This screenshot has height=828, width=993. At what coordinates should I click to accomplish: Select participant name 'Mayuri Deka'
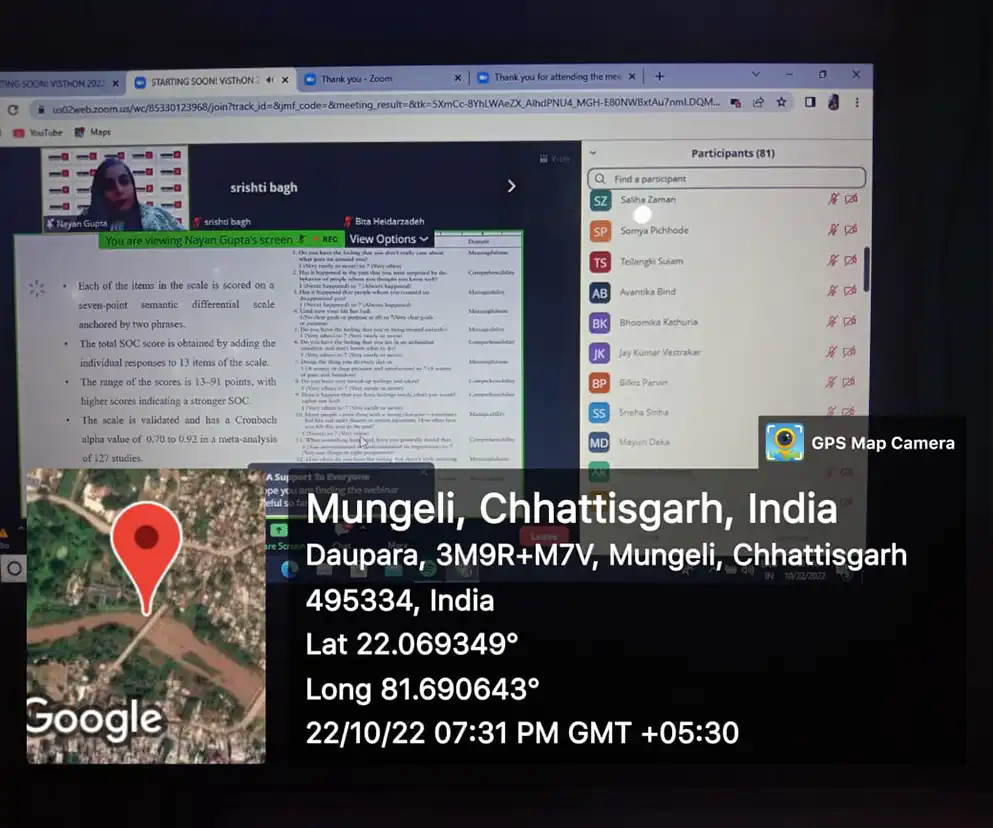[x=643, y=442]
